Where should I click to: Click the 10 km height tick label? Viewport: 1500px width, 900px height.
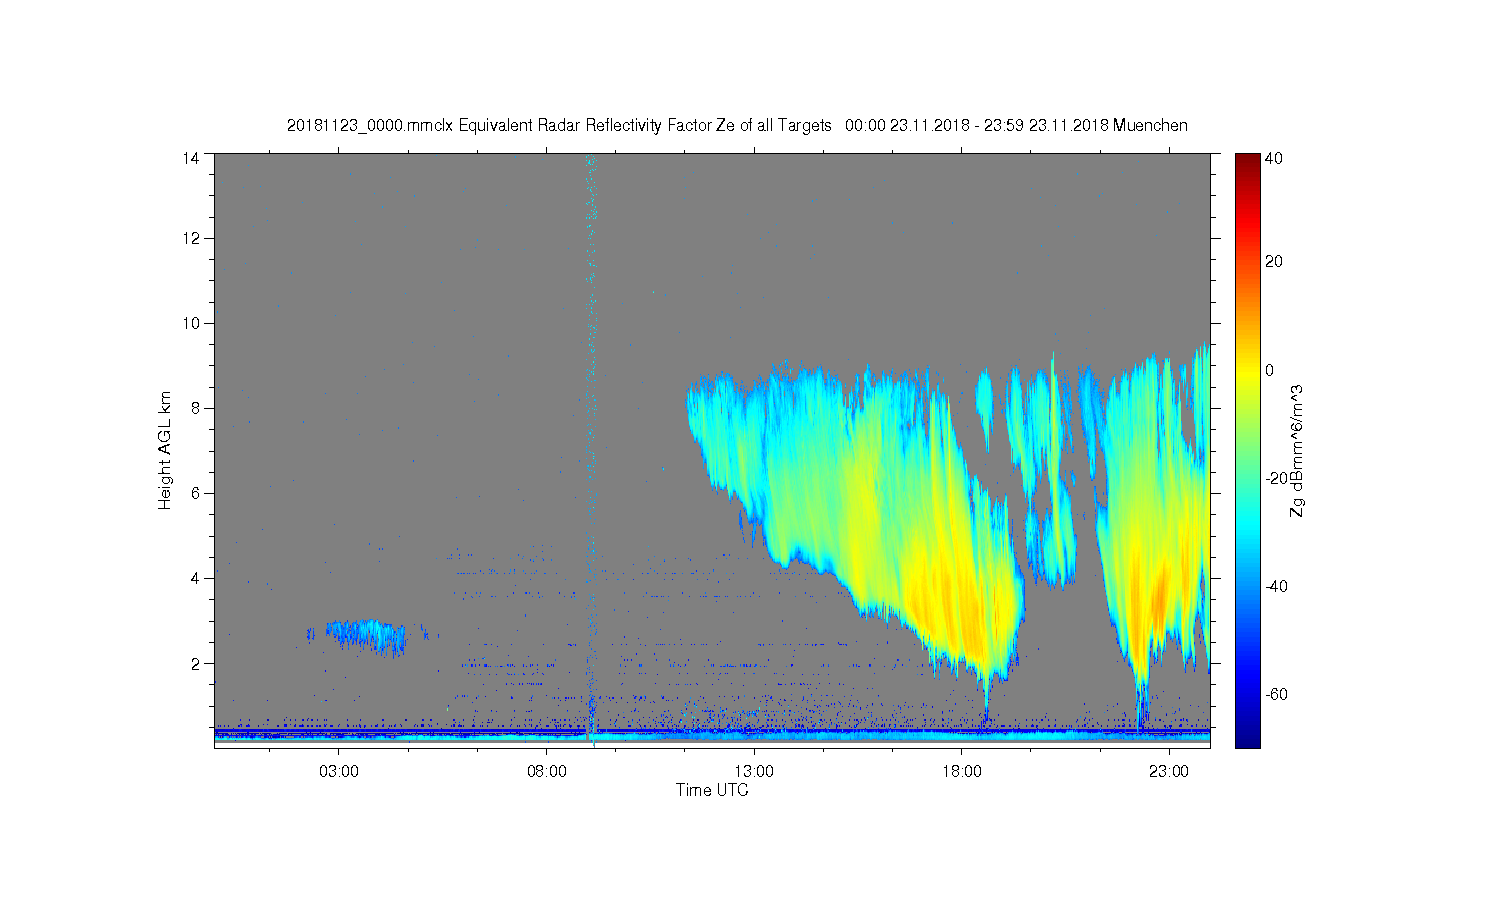point(190,323)
